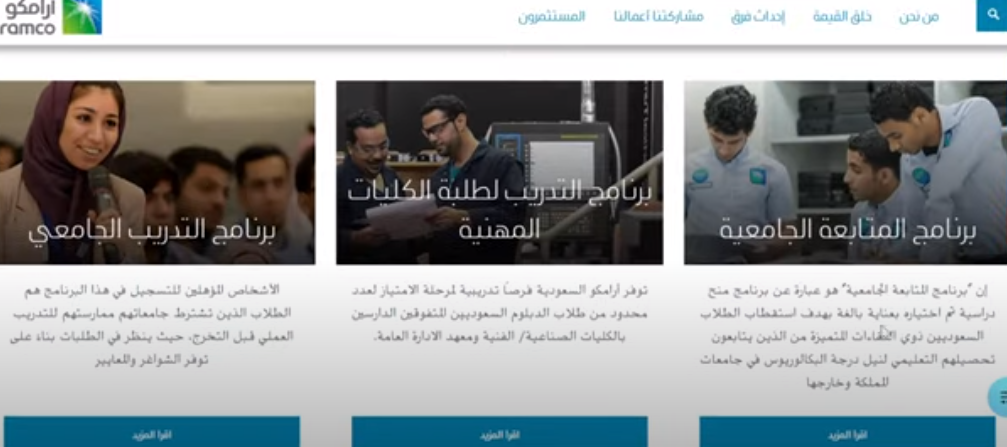Viewport: 1007px width, 447px height.
Task: Open the إحداث فرق menu item
Action: point(758,17)
